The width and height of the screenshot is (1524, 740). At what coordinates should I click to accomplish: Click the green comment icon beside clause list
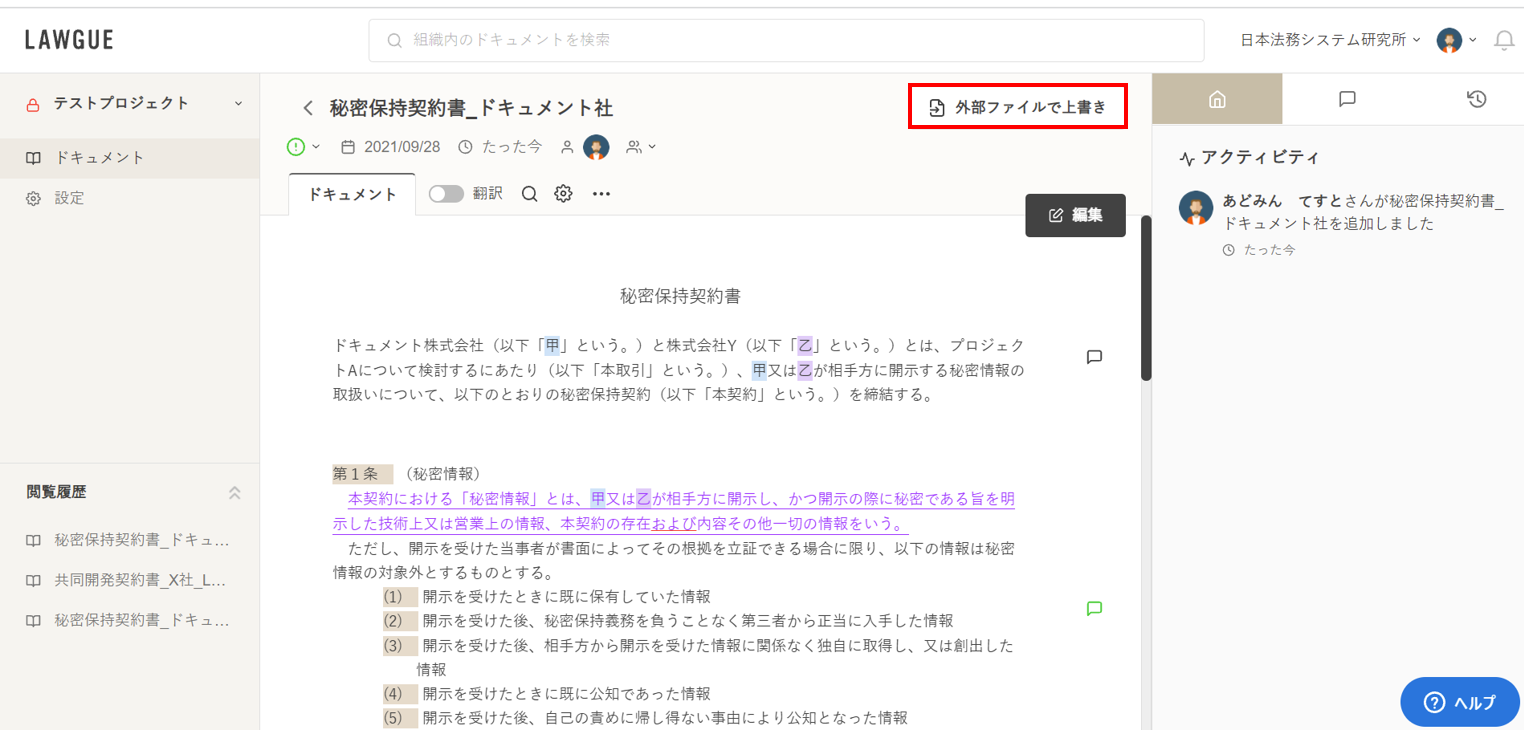coord(1094,608)
